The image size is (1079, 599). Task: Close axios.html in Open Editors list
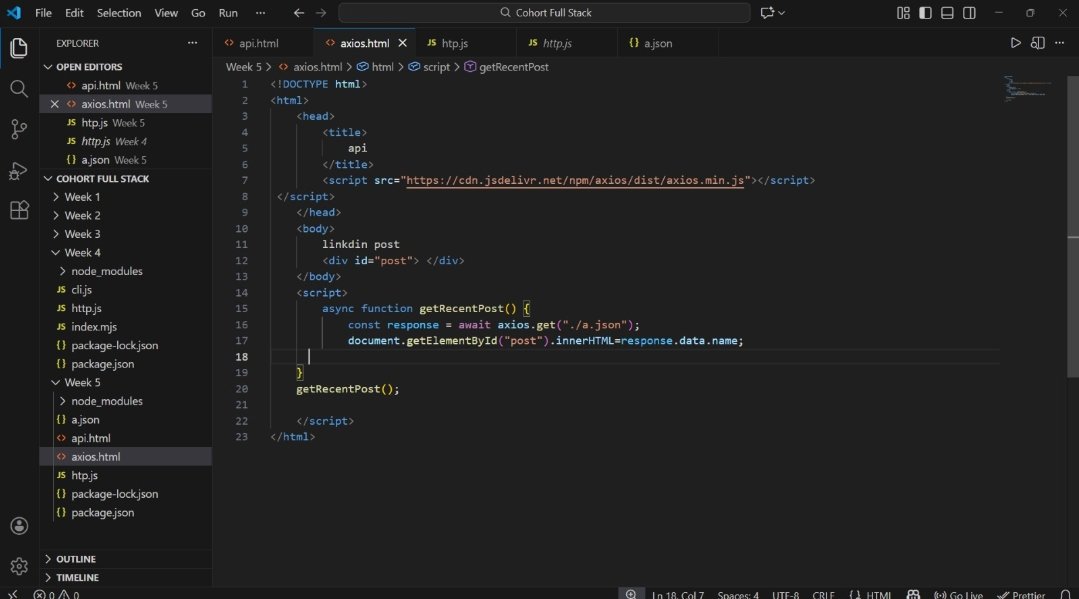[x=54, y=104]
